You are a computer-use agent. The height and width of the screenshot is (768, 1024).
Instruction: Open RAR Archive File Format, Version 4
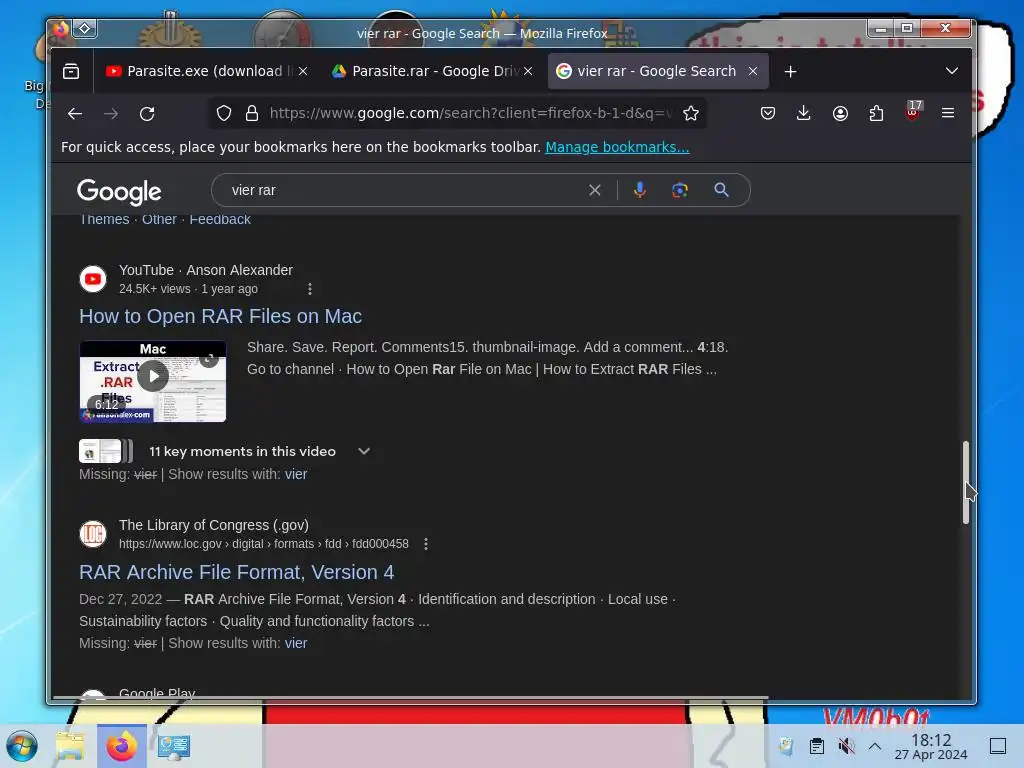point(236,572)
